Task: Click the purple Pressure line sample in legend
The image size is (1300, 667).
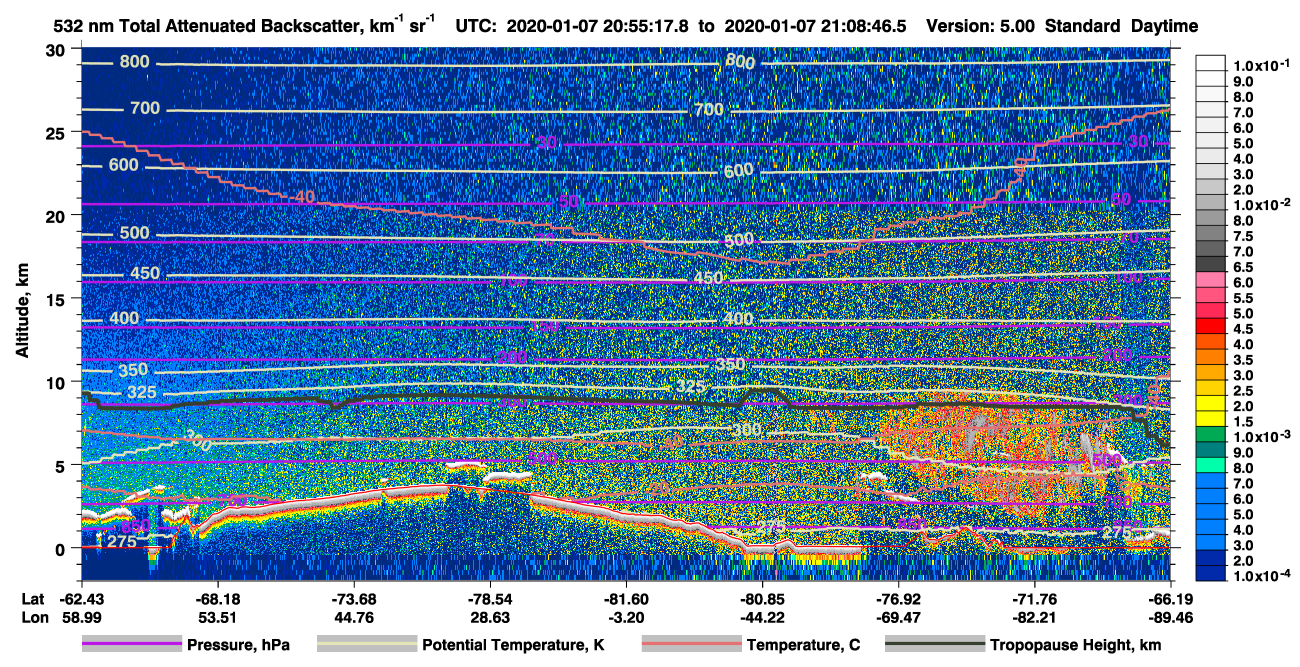Action: click(x=131, y=645)
